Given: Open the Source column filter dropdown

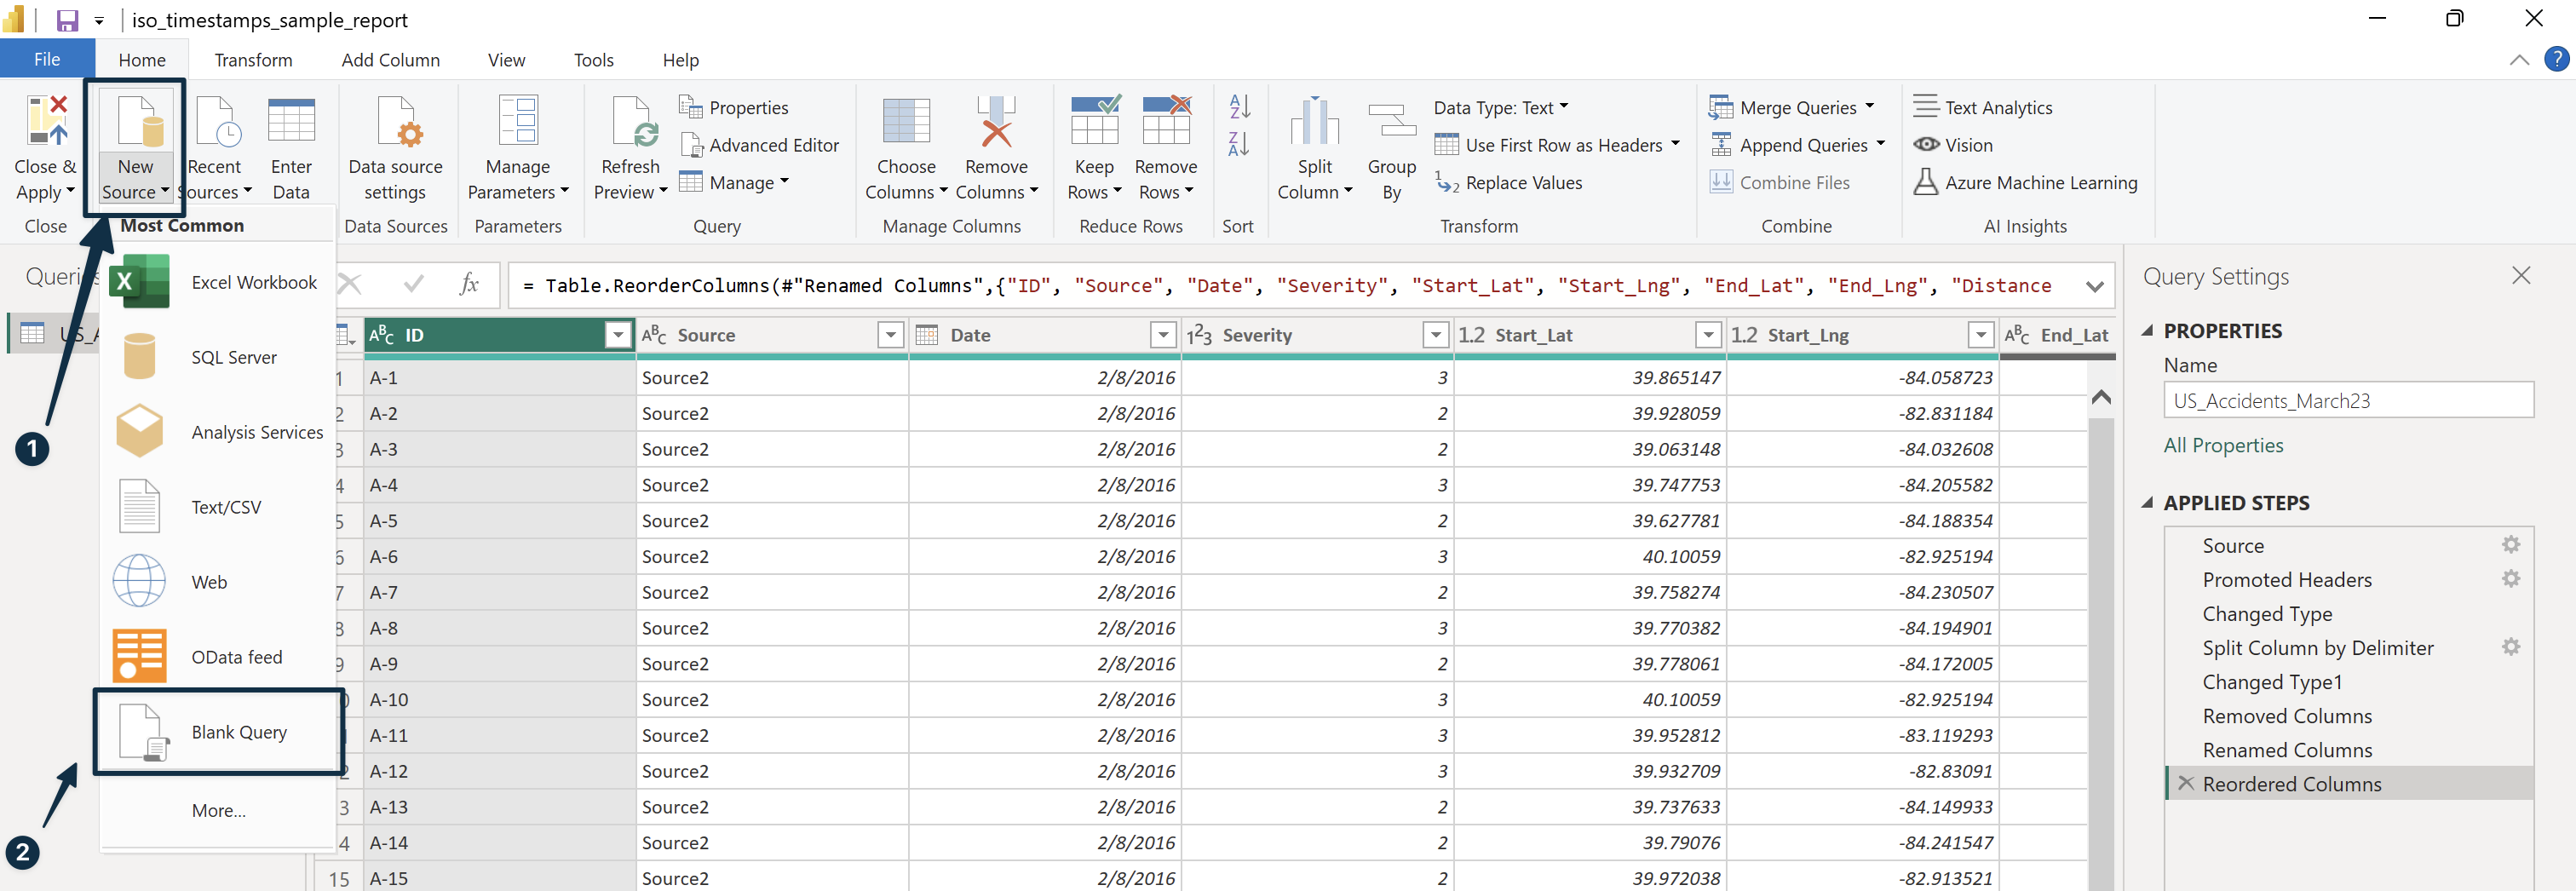Looking at the screenshot, I should click(890, 335).
